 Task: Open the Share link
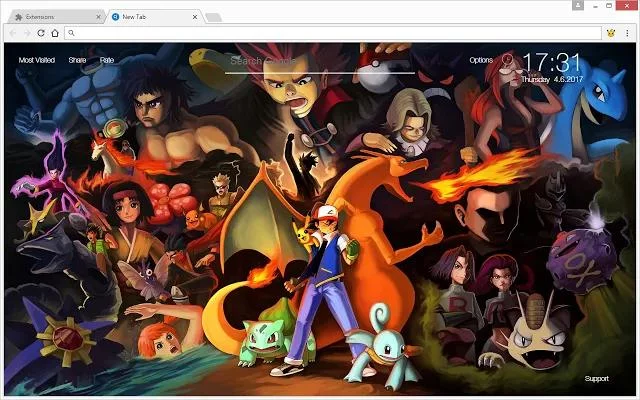[x=77, y=60]
